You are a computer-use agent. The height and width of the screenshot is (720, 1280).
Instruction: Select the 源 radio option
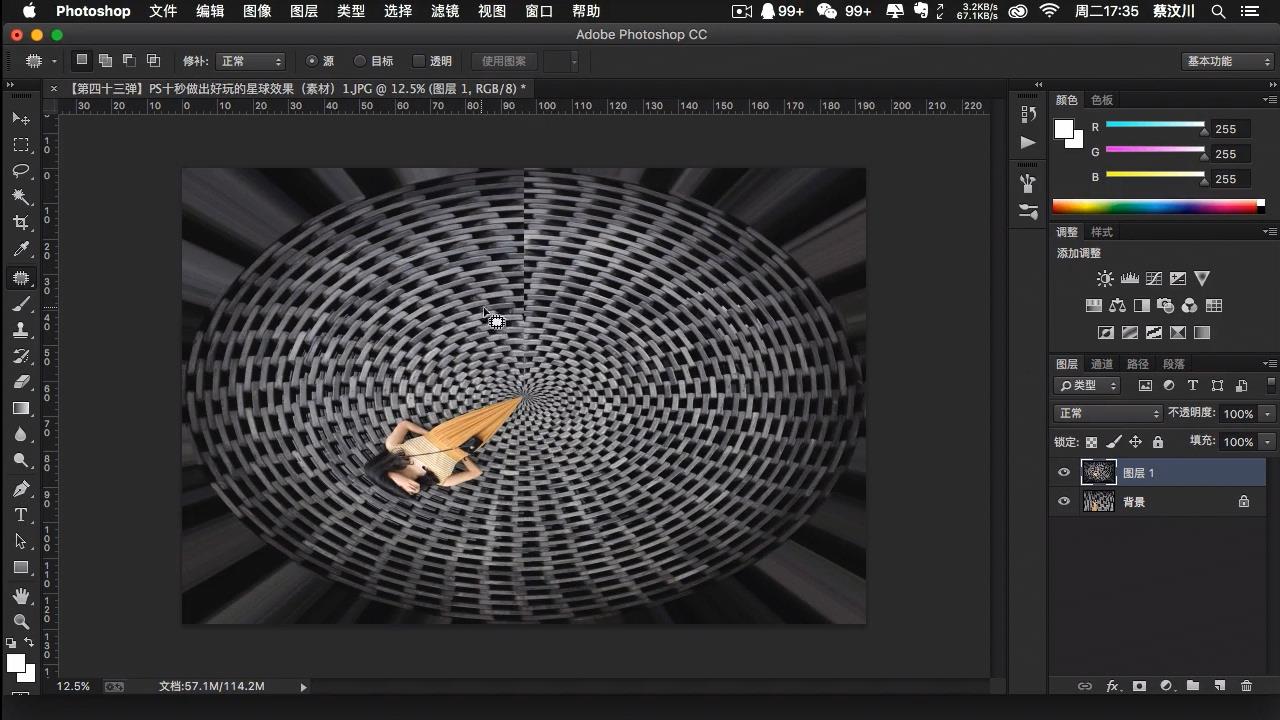click(312, 61)
